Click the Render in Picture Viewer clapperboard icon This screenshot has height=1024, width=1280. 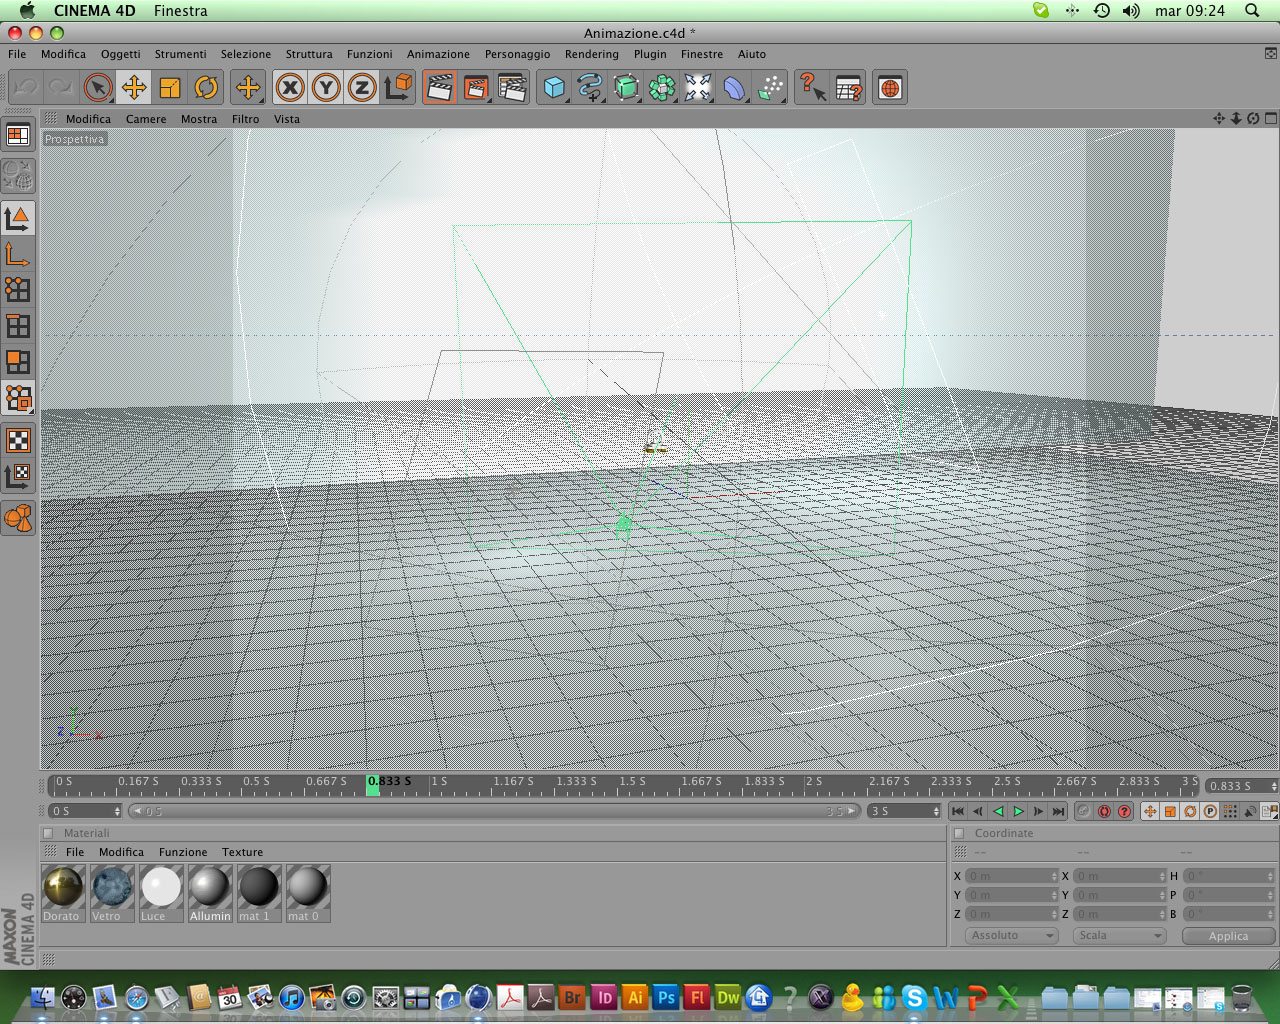point(475,88)
